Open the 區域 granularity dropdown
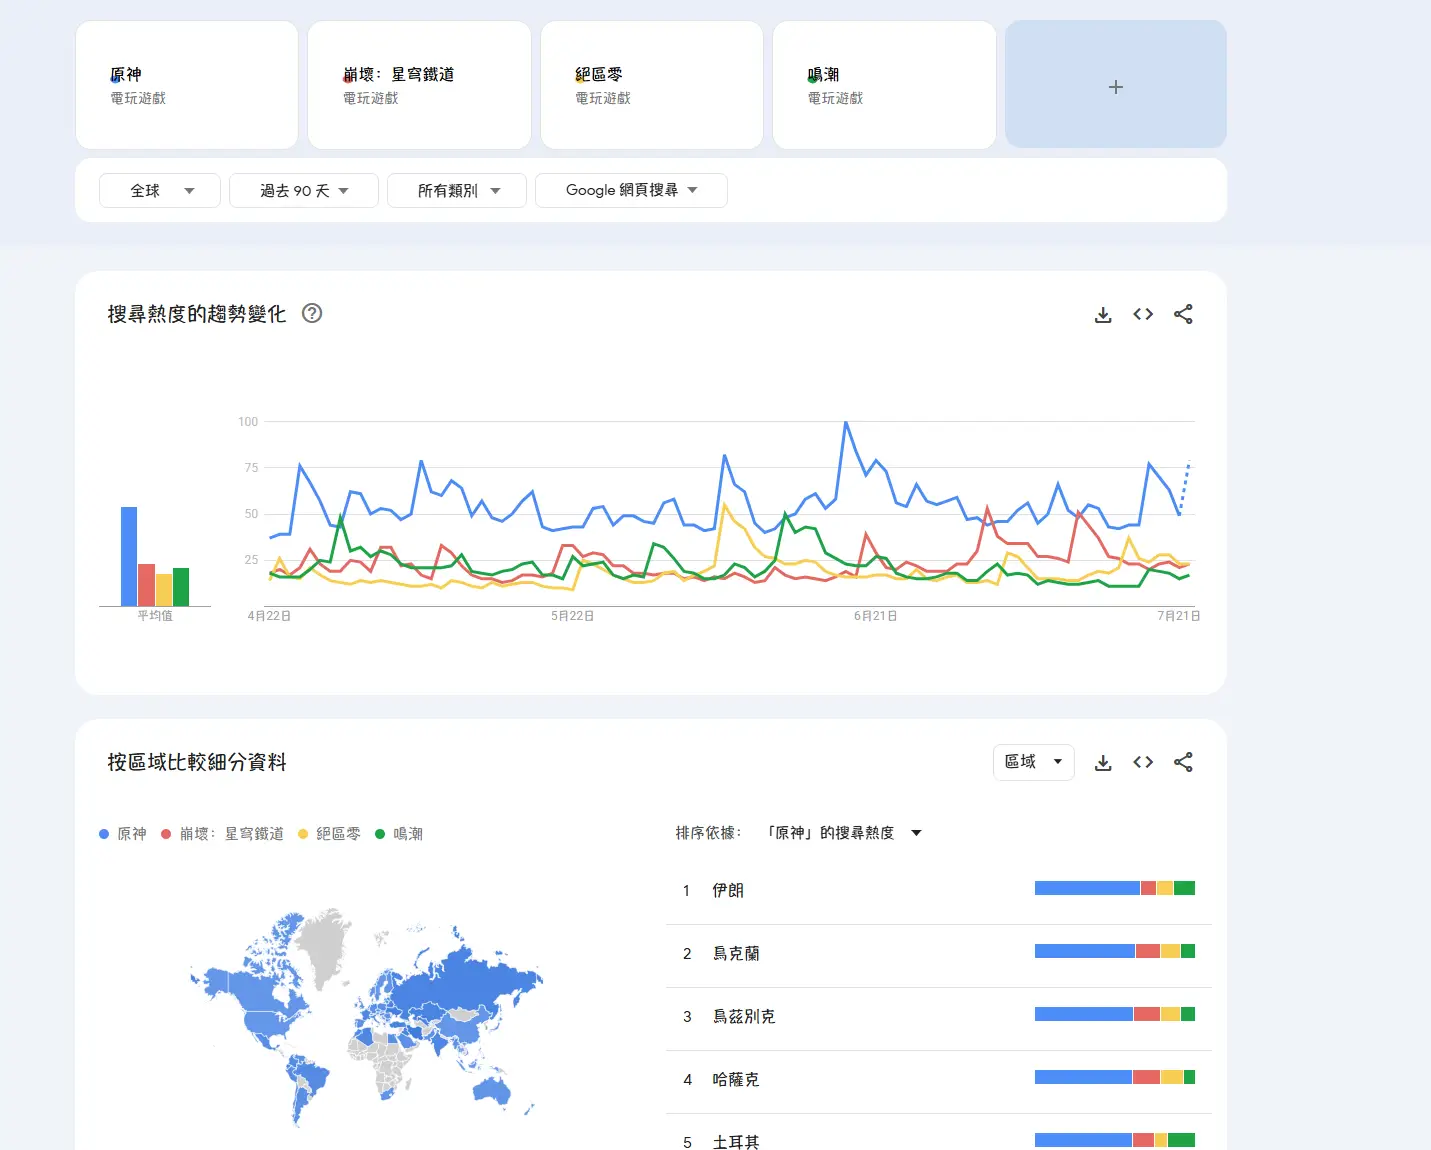 (x=1034, y=762)
